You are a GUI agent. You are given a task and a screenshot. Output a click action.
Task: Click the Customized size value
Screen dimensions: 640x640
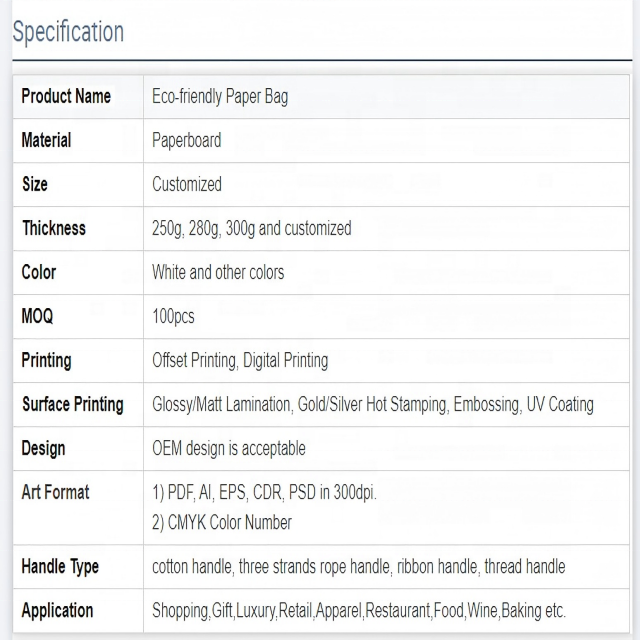(187, 184)
